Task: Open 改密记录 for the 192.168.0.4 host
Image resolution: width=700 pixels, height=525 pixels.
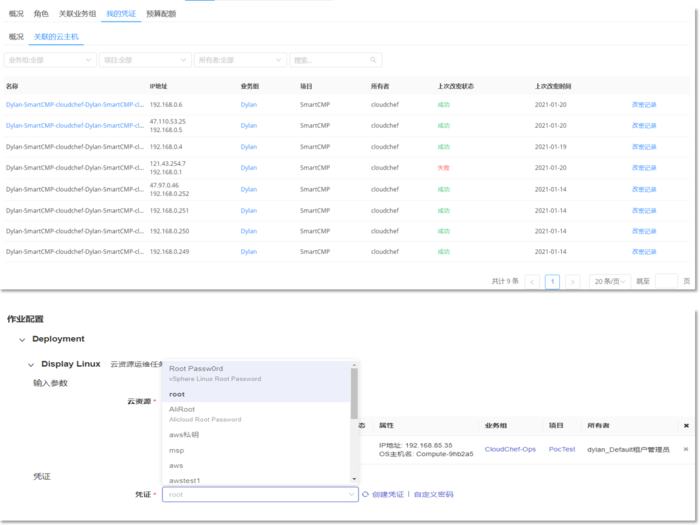Action: tap(644, 146)
